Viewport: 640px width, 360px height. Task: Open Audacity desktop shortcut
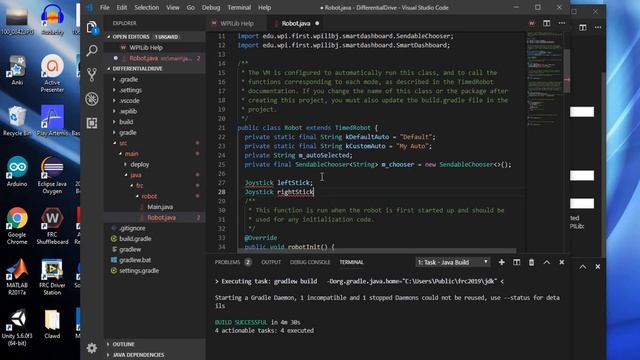[x=52, y=20]
